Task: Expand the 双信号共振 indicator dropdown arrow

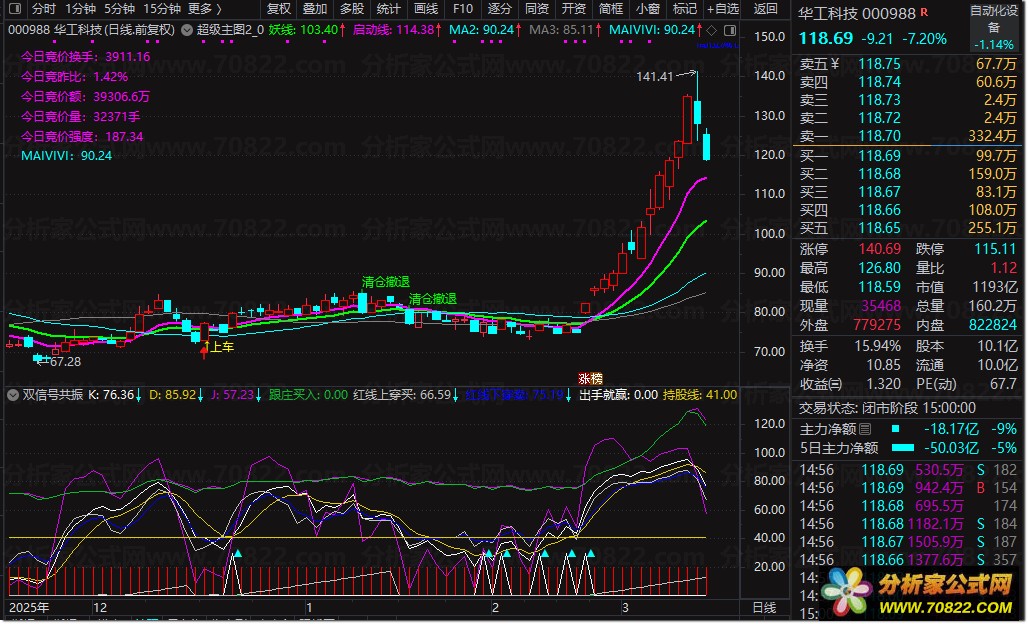Action: click(x=12, y=395)
